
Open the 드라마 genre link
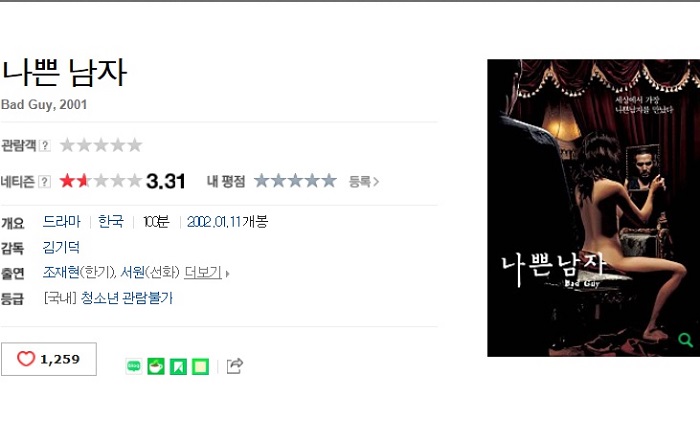coord(62,221)
